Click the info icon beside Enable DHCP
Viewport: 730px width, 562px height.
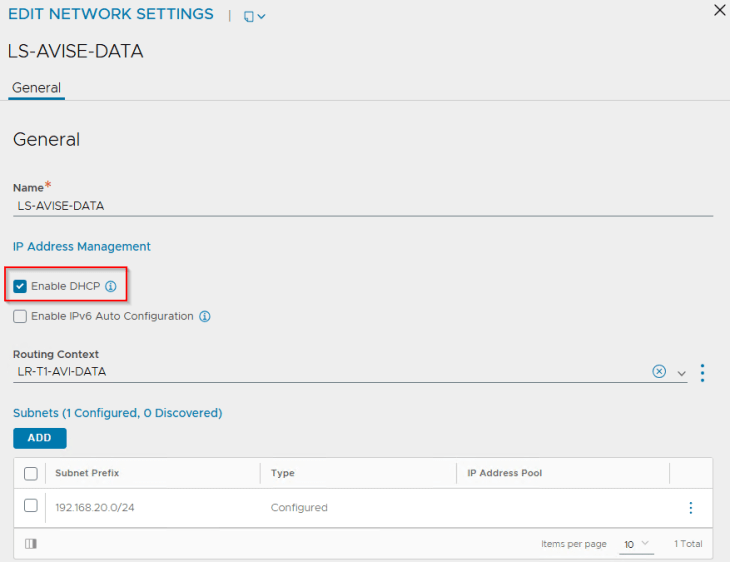pos(111,286)
